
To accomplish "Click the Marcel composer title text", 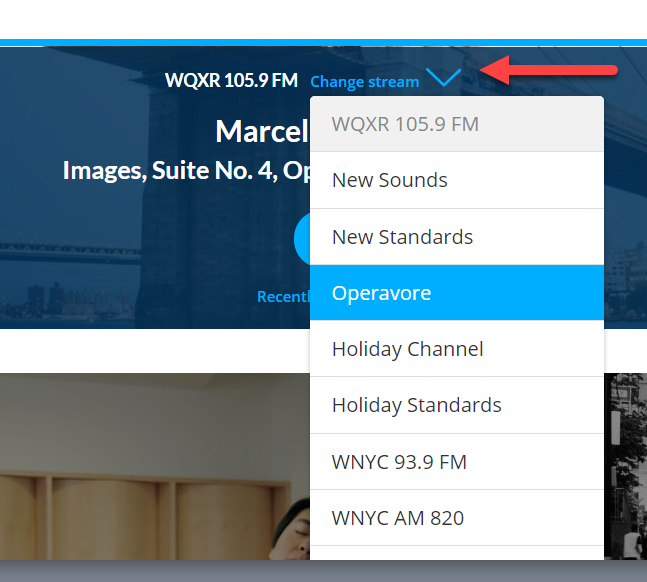I will point(261,131).
